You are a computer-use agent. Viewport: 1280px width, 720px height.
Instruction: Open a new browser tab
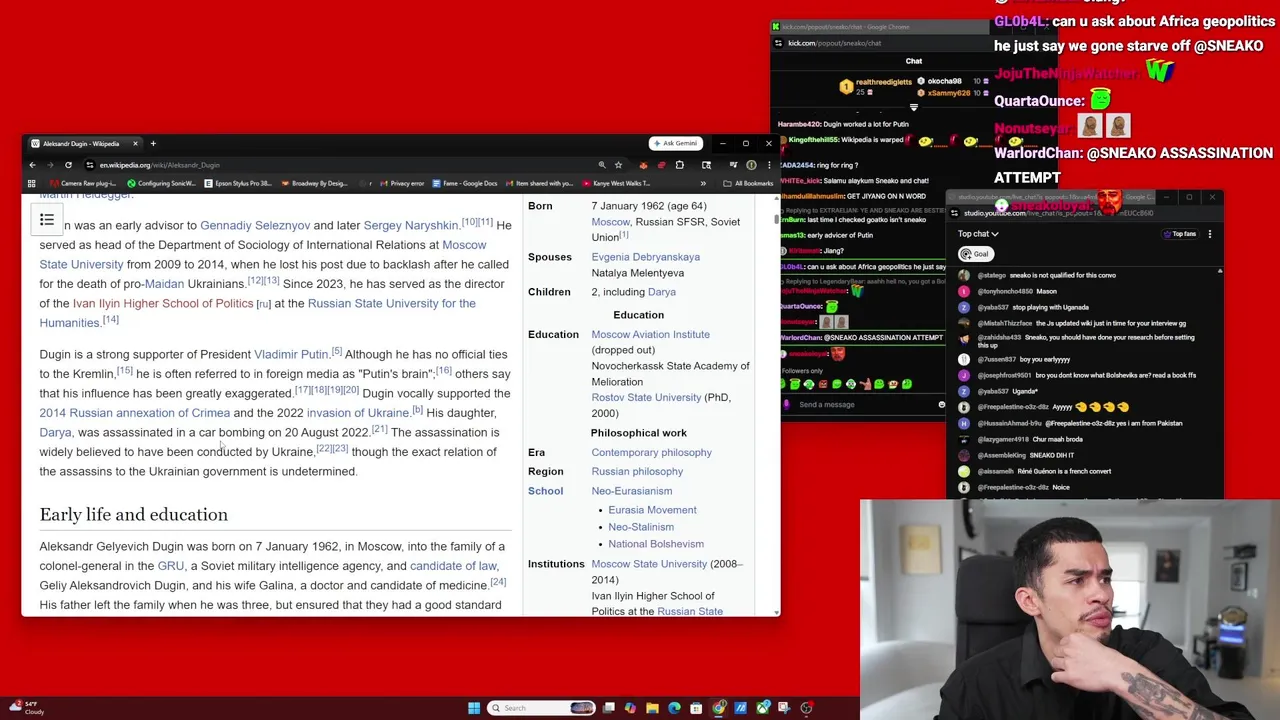click(153, 143)
